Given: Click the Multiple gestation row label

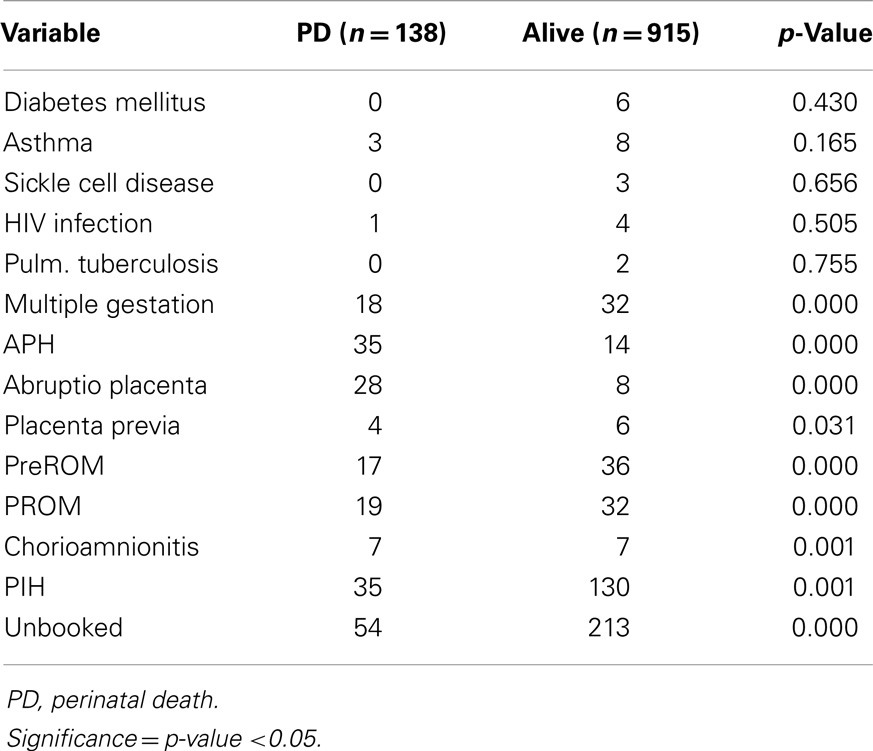Looking at the screenshot, I should (109, 305).
